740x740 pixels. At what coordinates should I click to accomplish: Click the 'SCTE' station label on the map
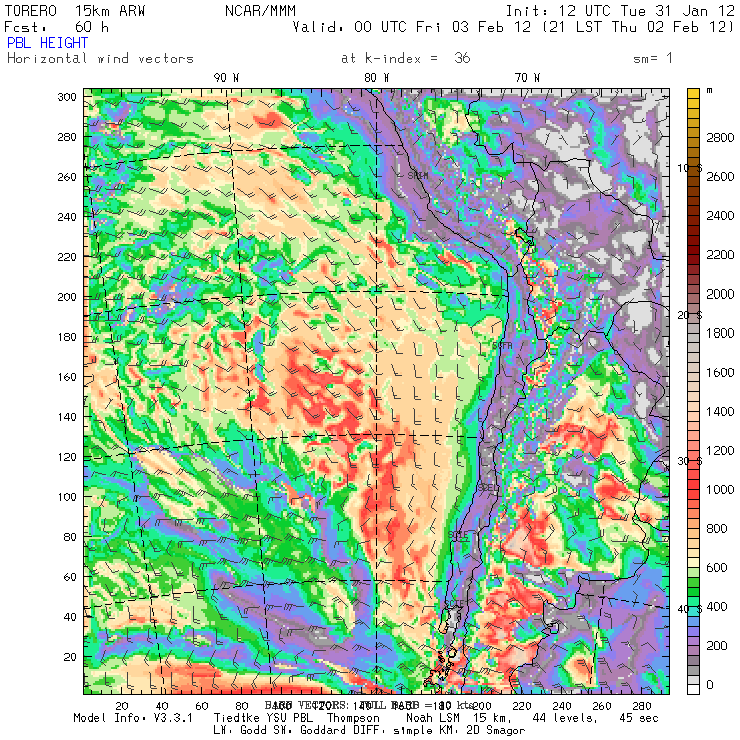point(454,605)
